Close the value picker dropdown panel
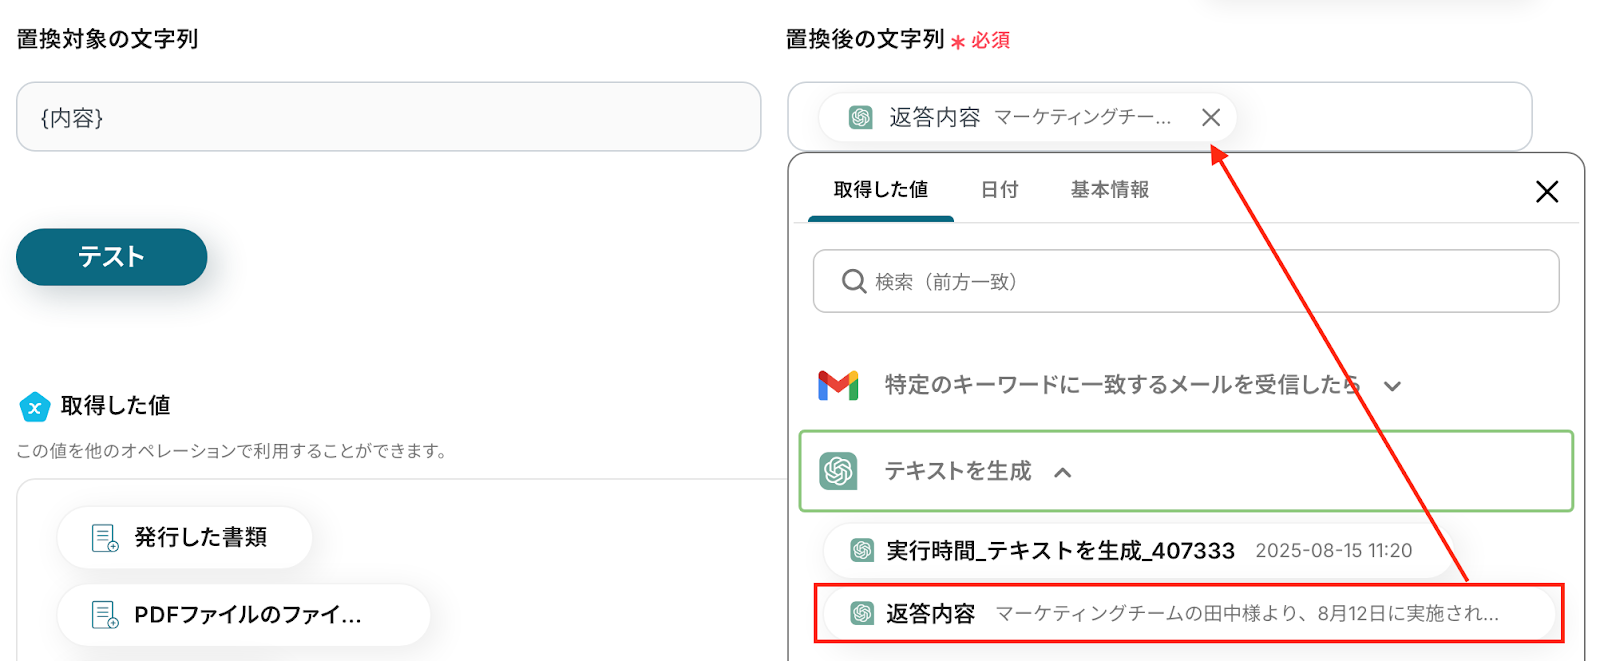 1546,191
